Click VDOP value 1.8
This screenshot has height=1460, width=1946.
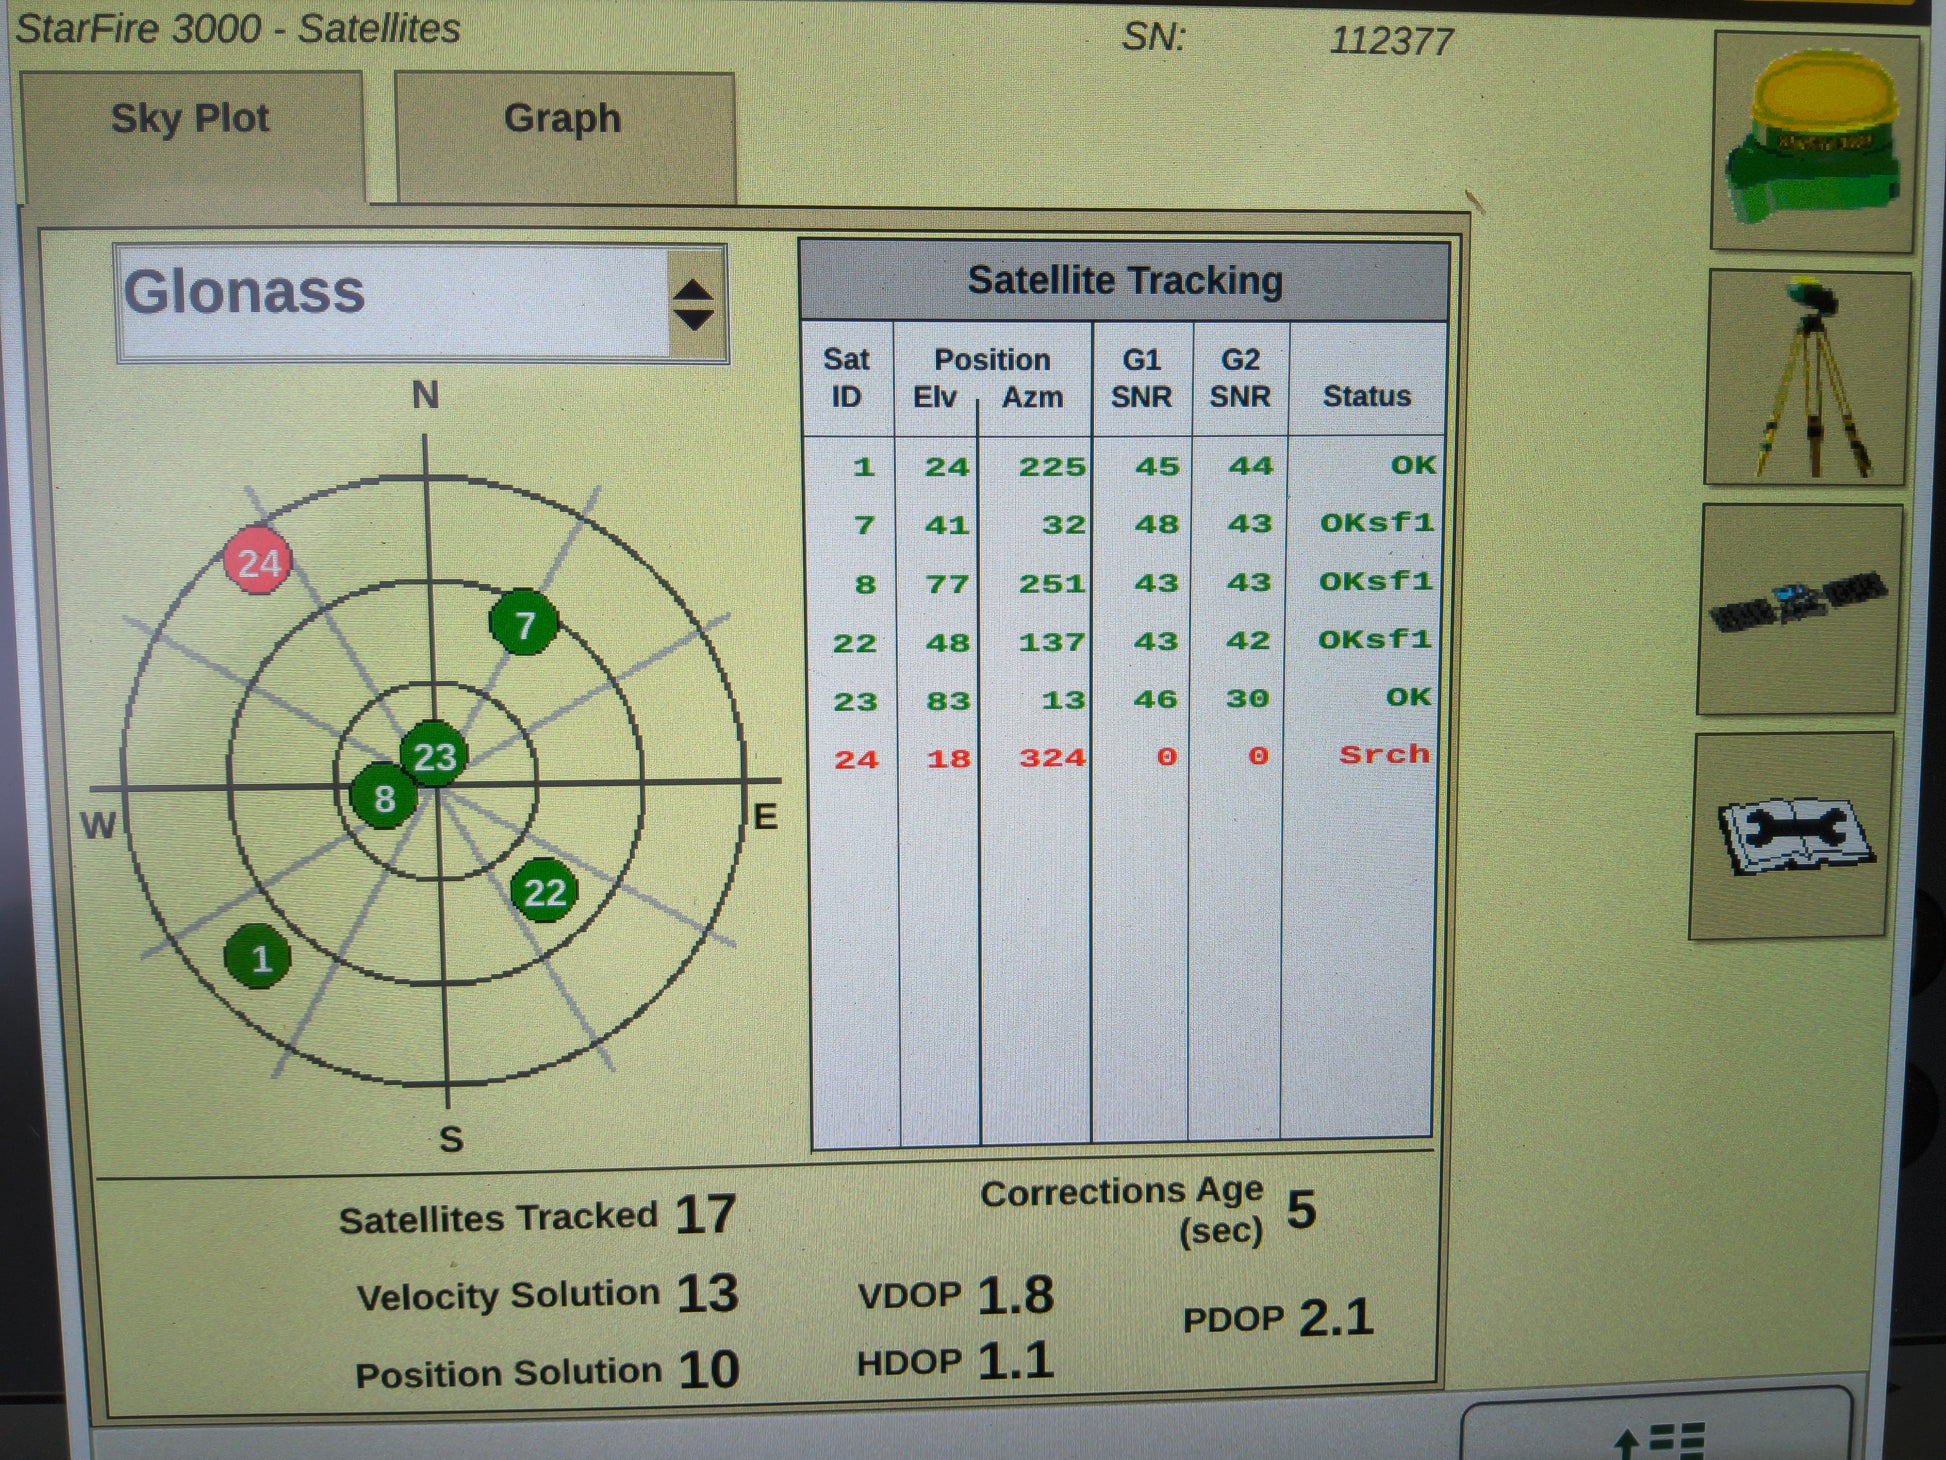pyautogui.click(x=1015, y=1295)
